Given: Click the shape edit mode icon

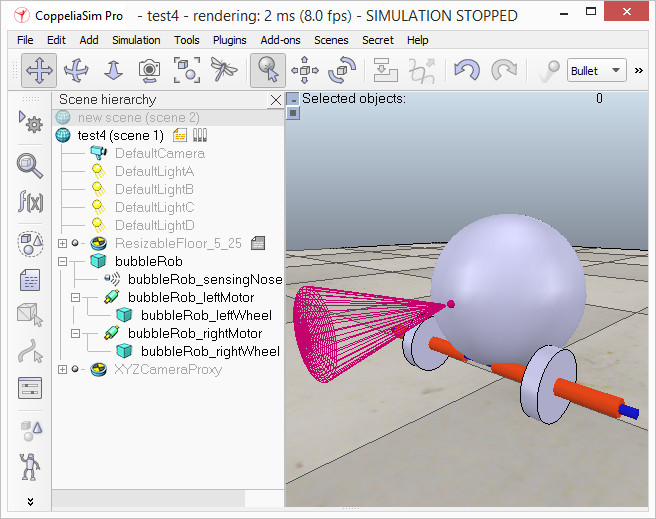Looking at the screenshot, I should [30, 314].
